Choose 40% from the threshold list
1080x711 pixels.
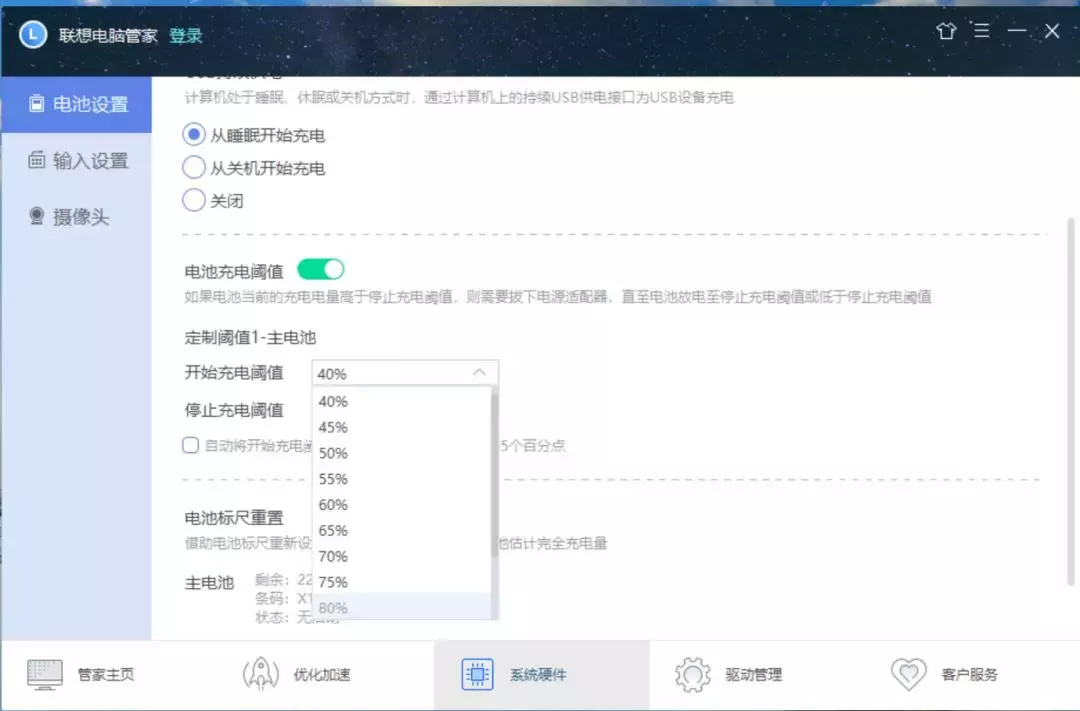pyautogui.click(x=402, y=401)
